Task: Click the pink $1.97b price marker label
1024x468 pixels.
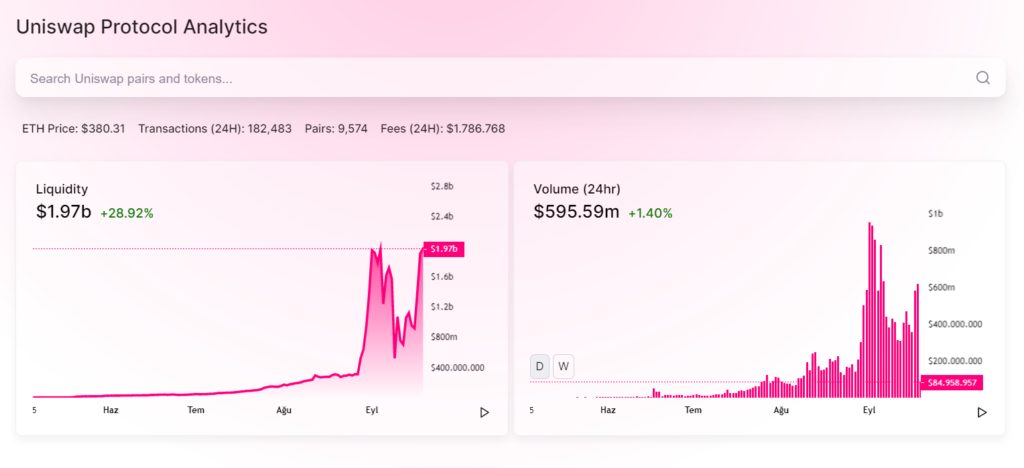Action: point(443,249)
